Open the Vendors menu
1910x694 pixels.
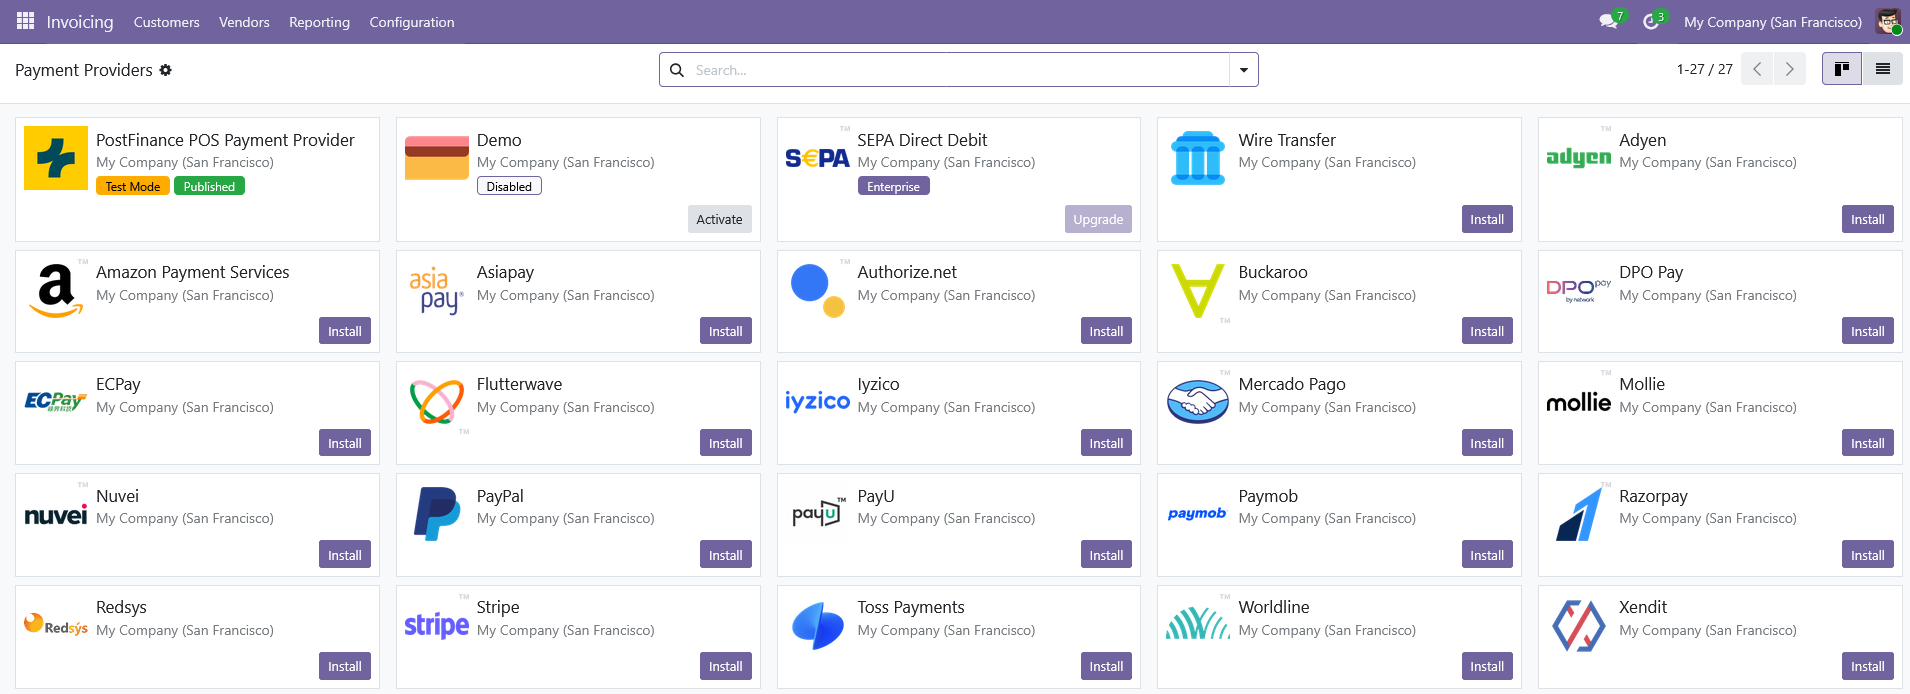click(244, 22)
